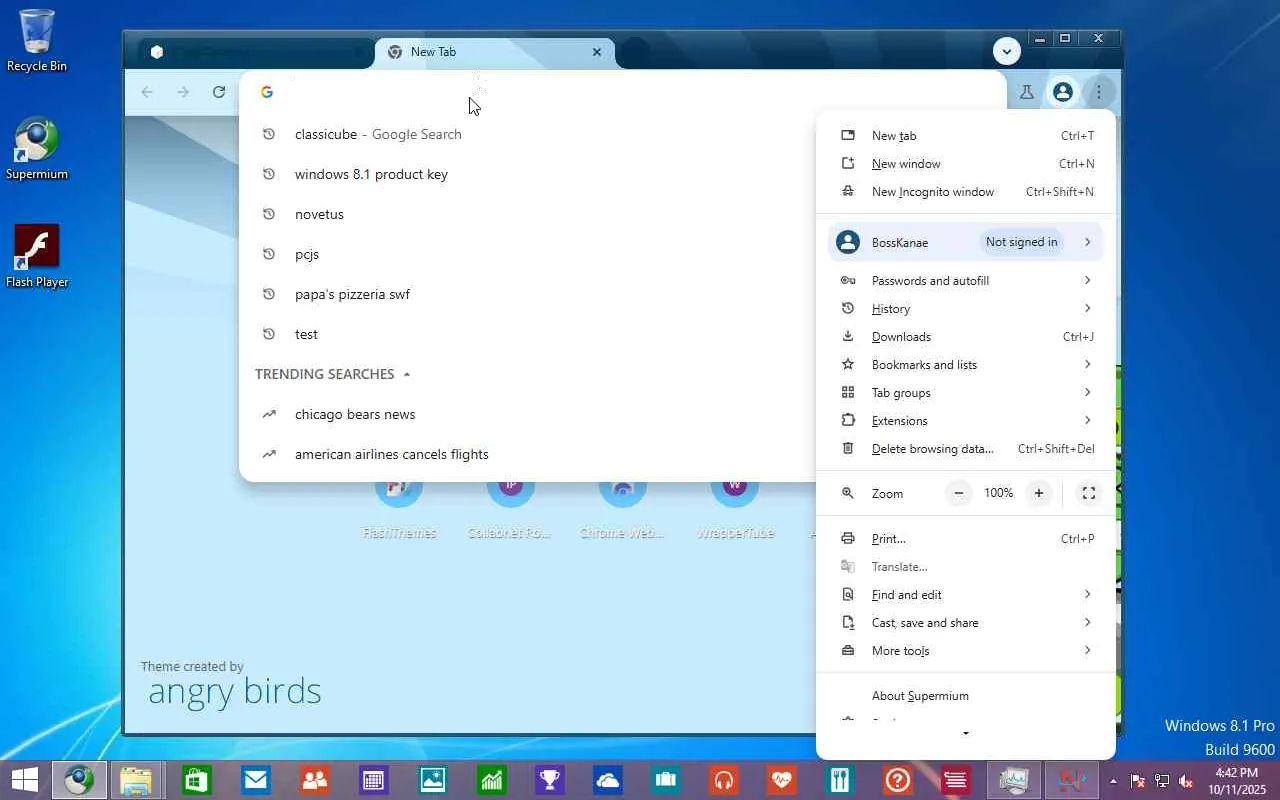Expand the More tools submenu
This screenshot has height=800, width=1280.
(x=966, y=651)
